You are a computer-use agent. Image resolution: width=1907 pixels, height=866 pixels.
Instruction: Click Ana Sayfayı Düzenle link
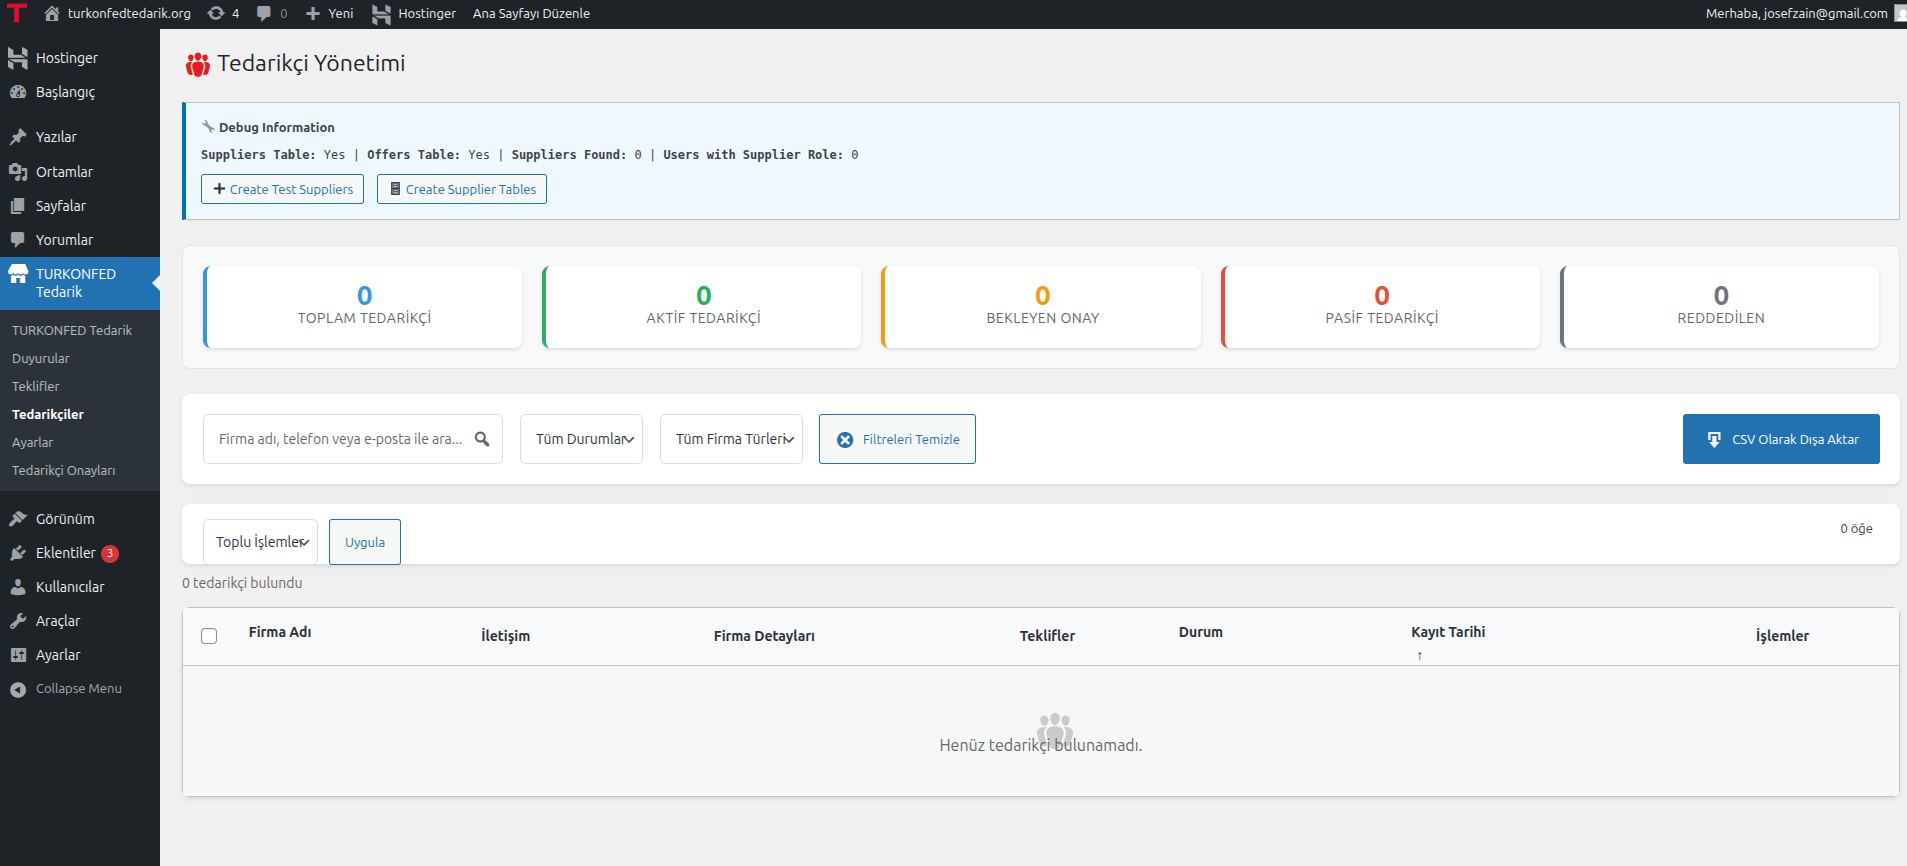[531, 13]
